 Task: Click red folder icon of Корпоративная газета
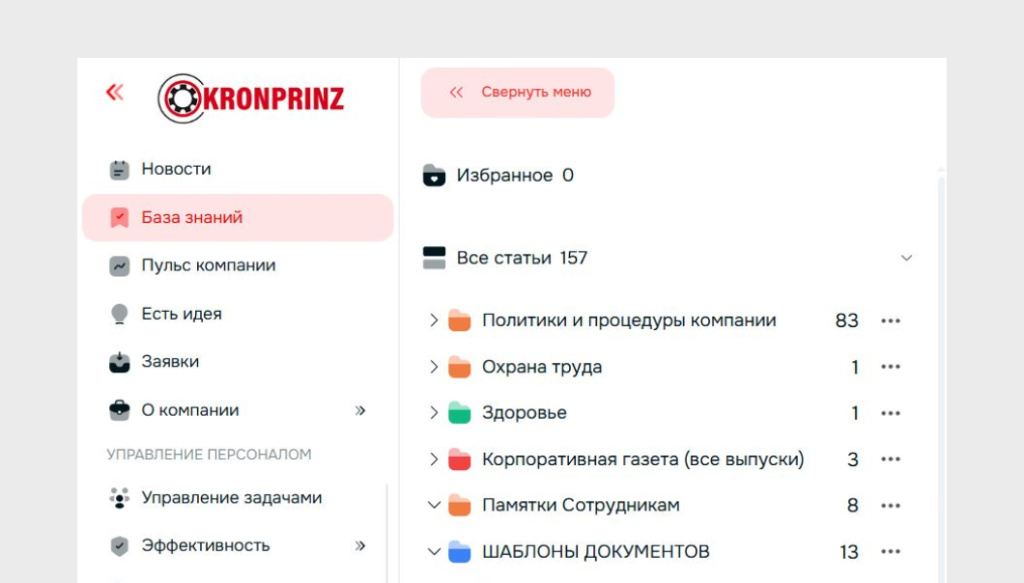point(459,459)
